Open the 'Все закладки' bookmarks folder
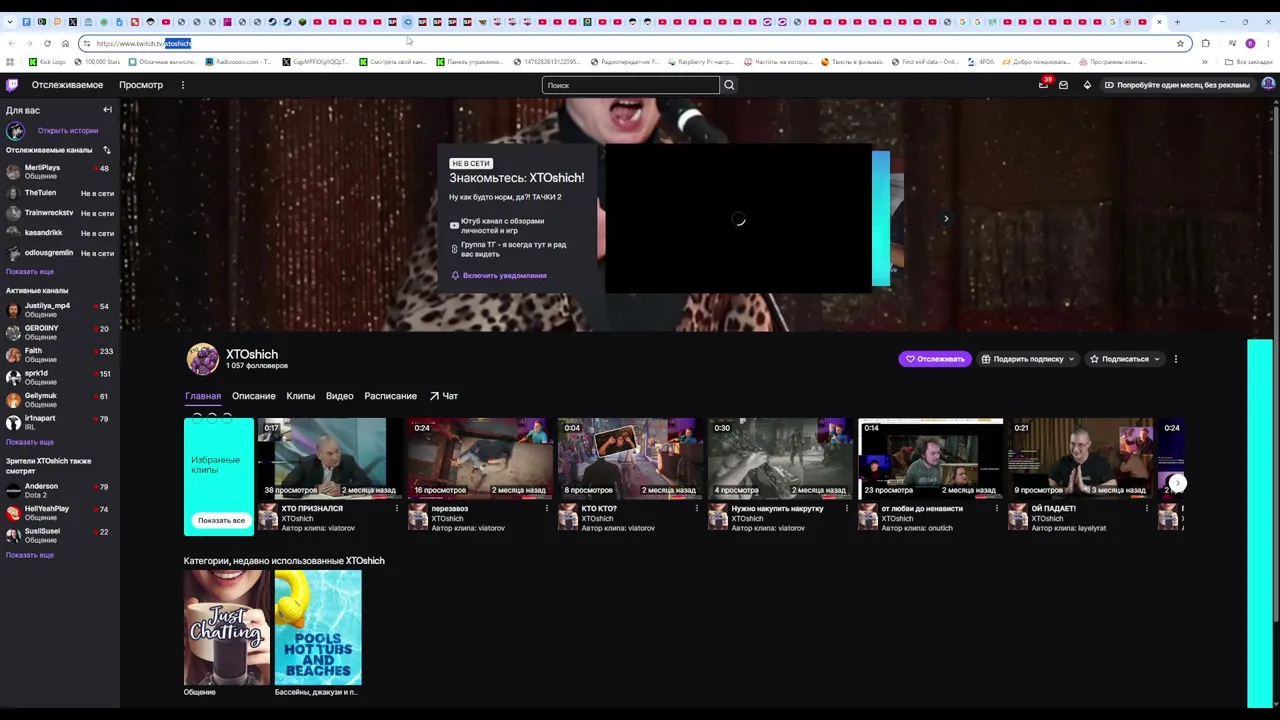Screen dimensions: 1280x720 (1249, 62)
